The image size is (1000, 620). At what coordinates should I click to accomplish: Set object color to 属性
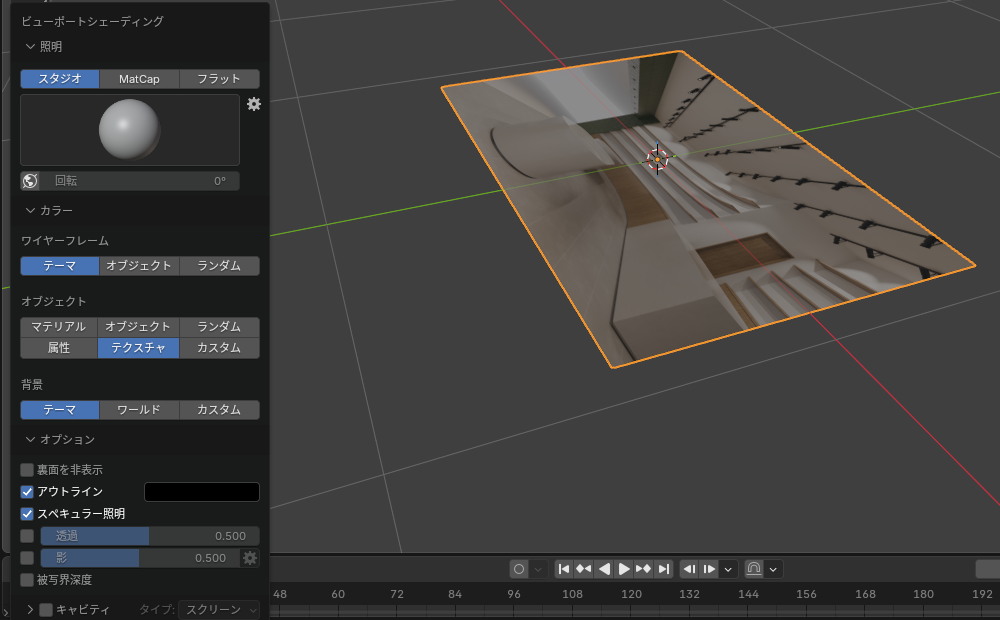click(x=59, y=348)
